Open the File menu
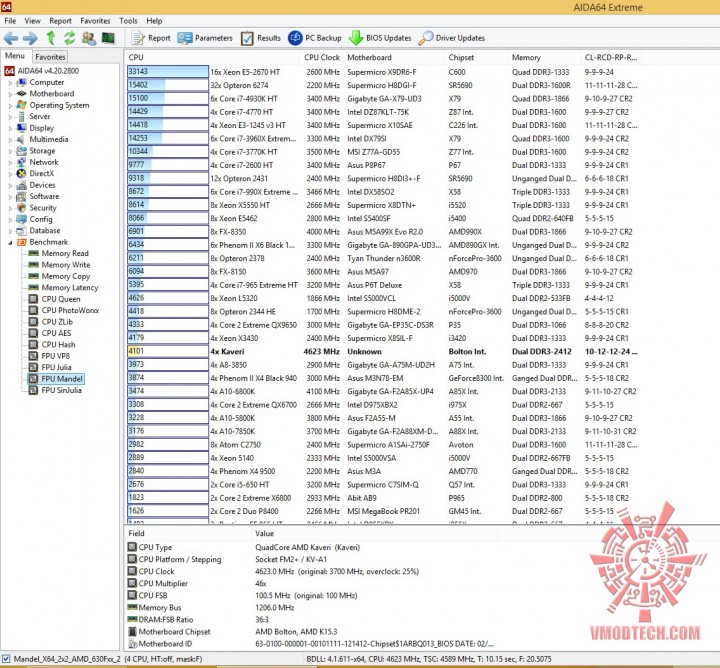Viewport: 720px width, 668px height. point(10,21)
